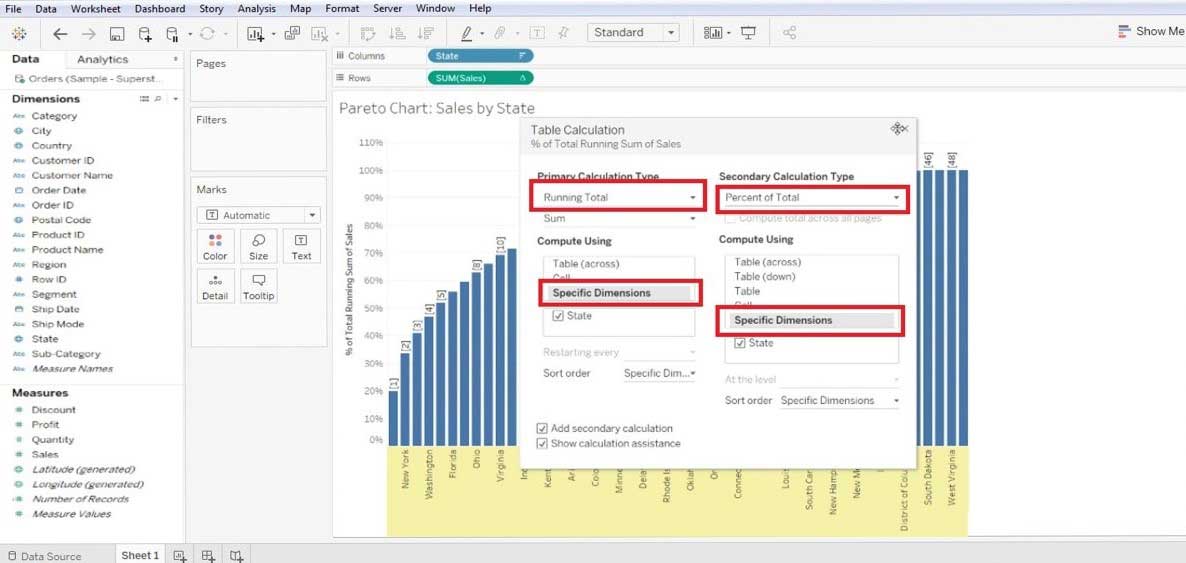Click the Sort Descending icon
The image size is (1186, 563).
click(x=426, y=34)
